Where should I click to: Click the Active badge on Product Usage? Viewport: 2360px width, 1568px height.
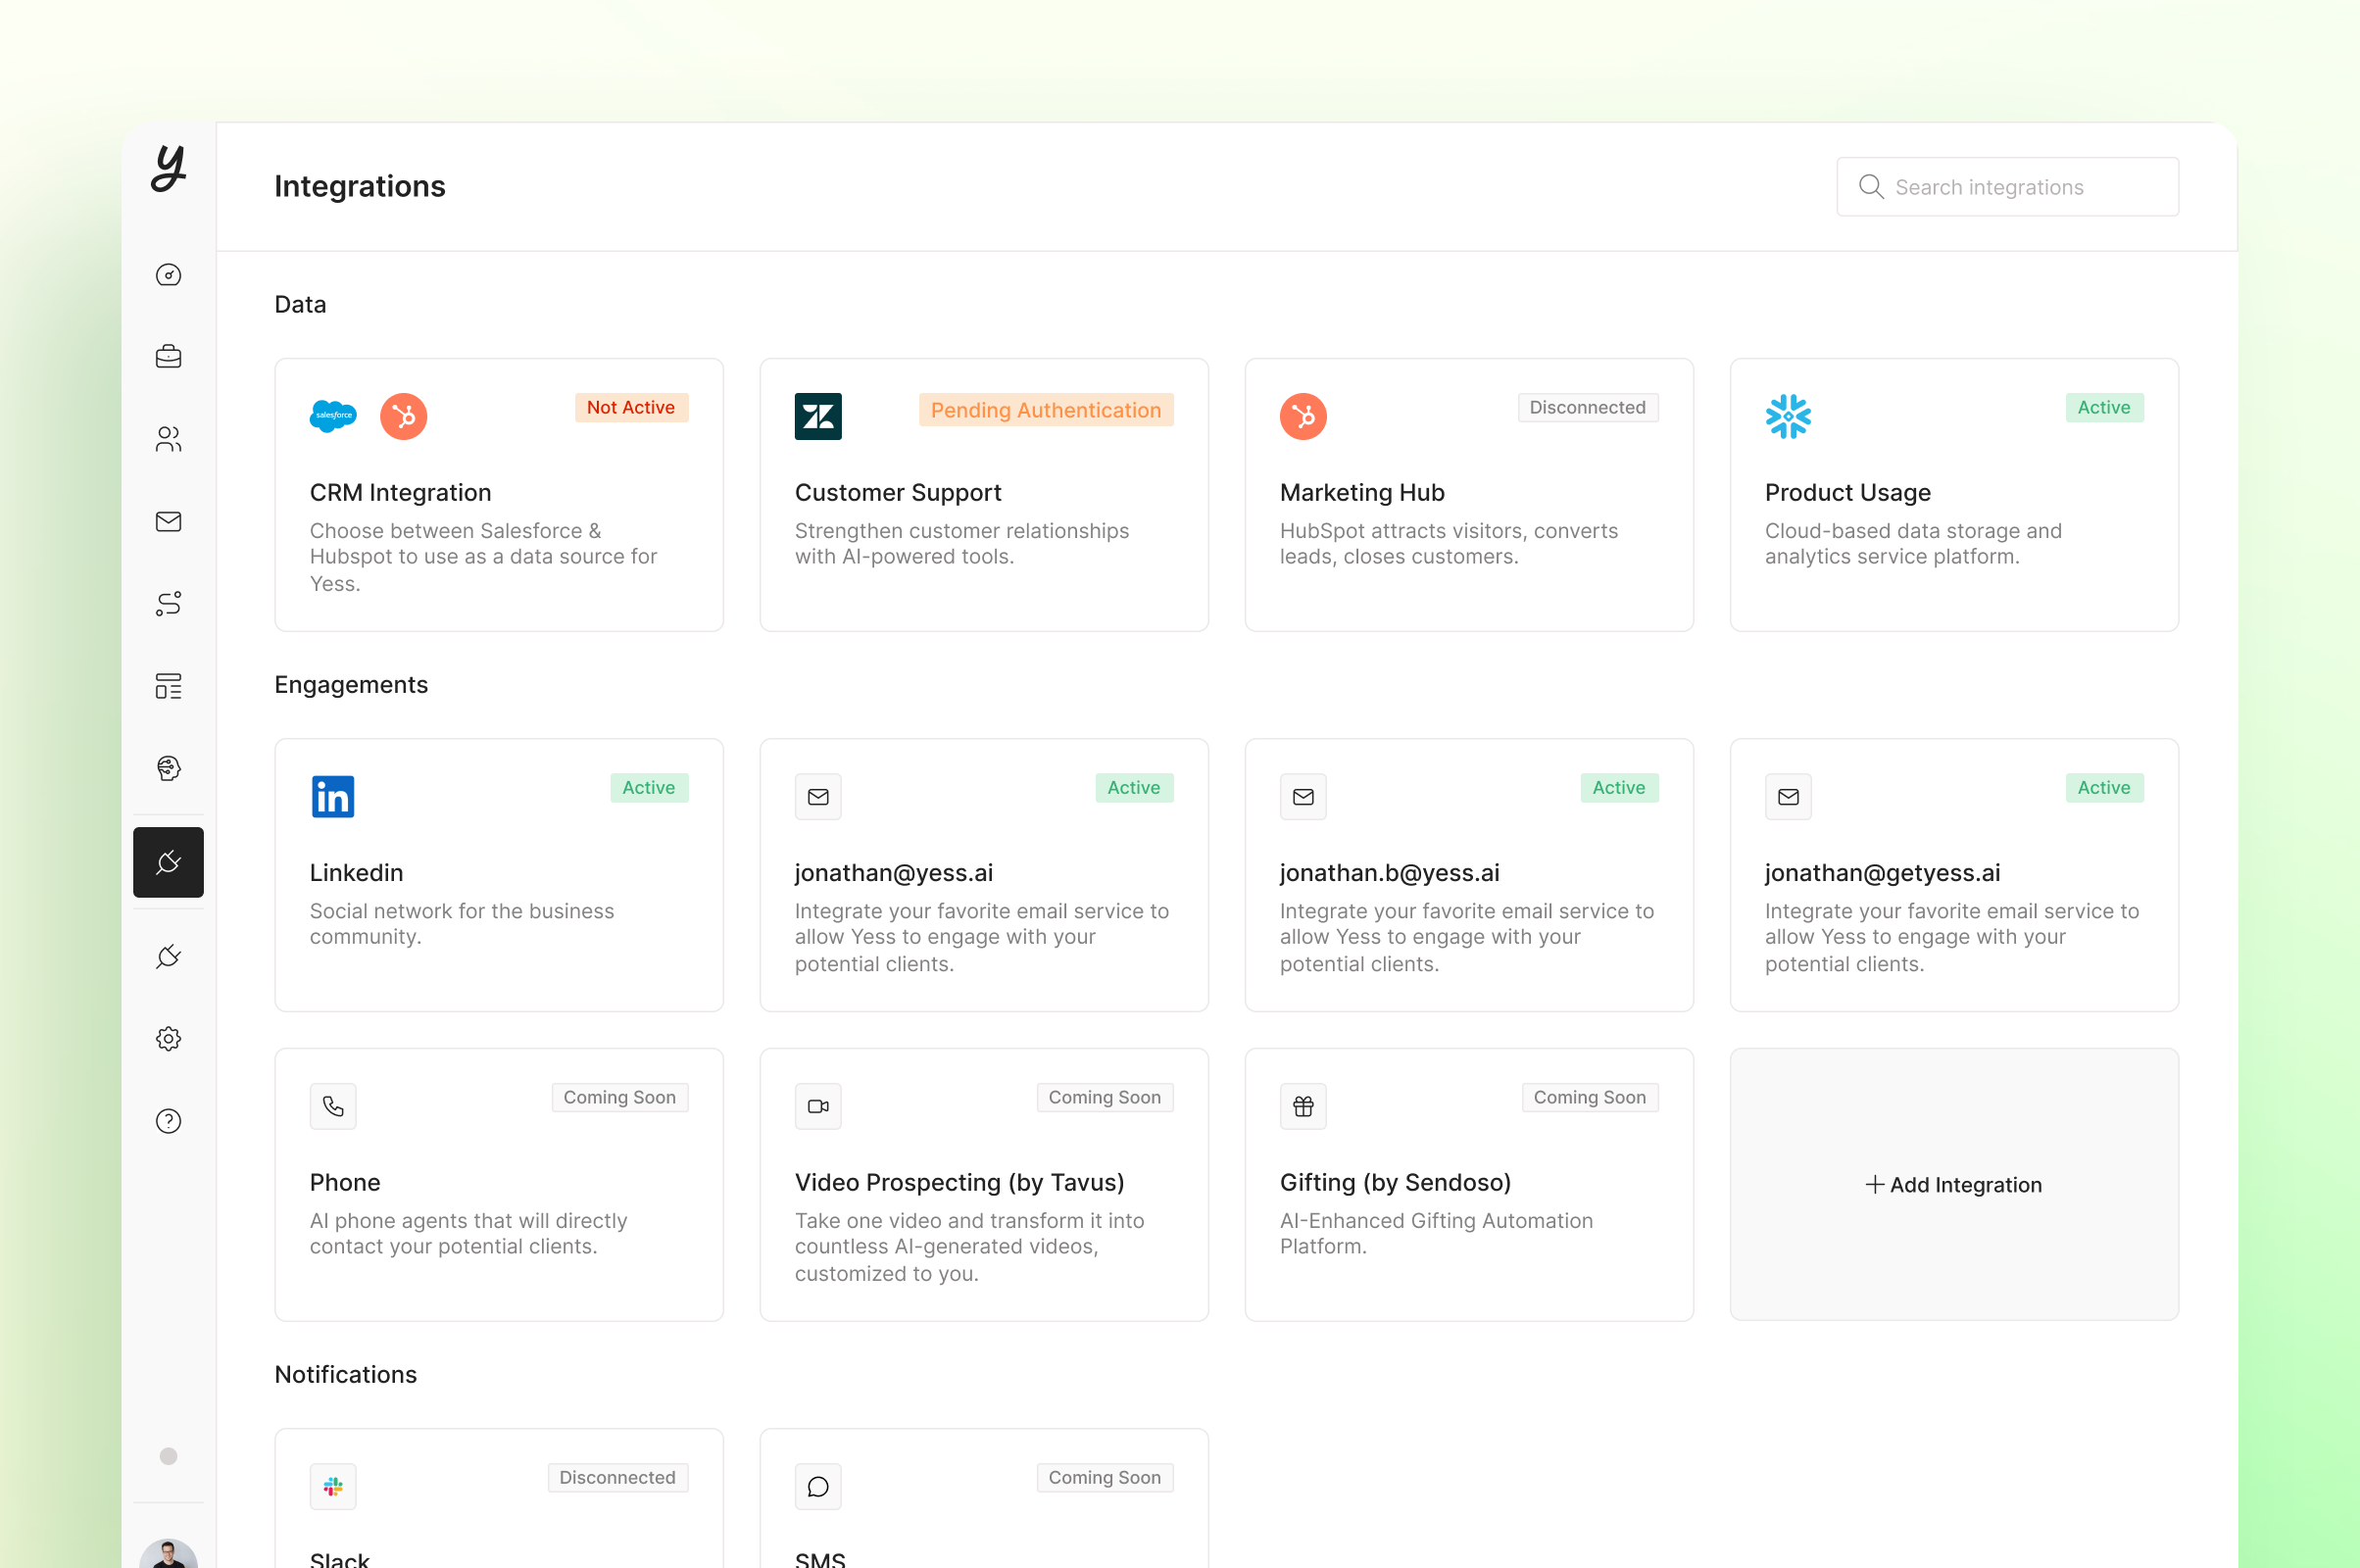tap(2104, 407)
